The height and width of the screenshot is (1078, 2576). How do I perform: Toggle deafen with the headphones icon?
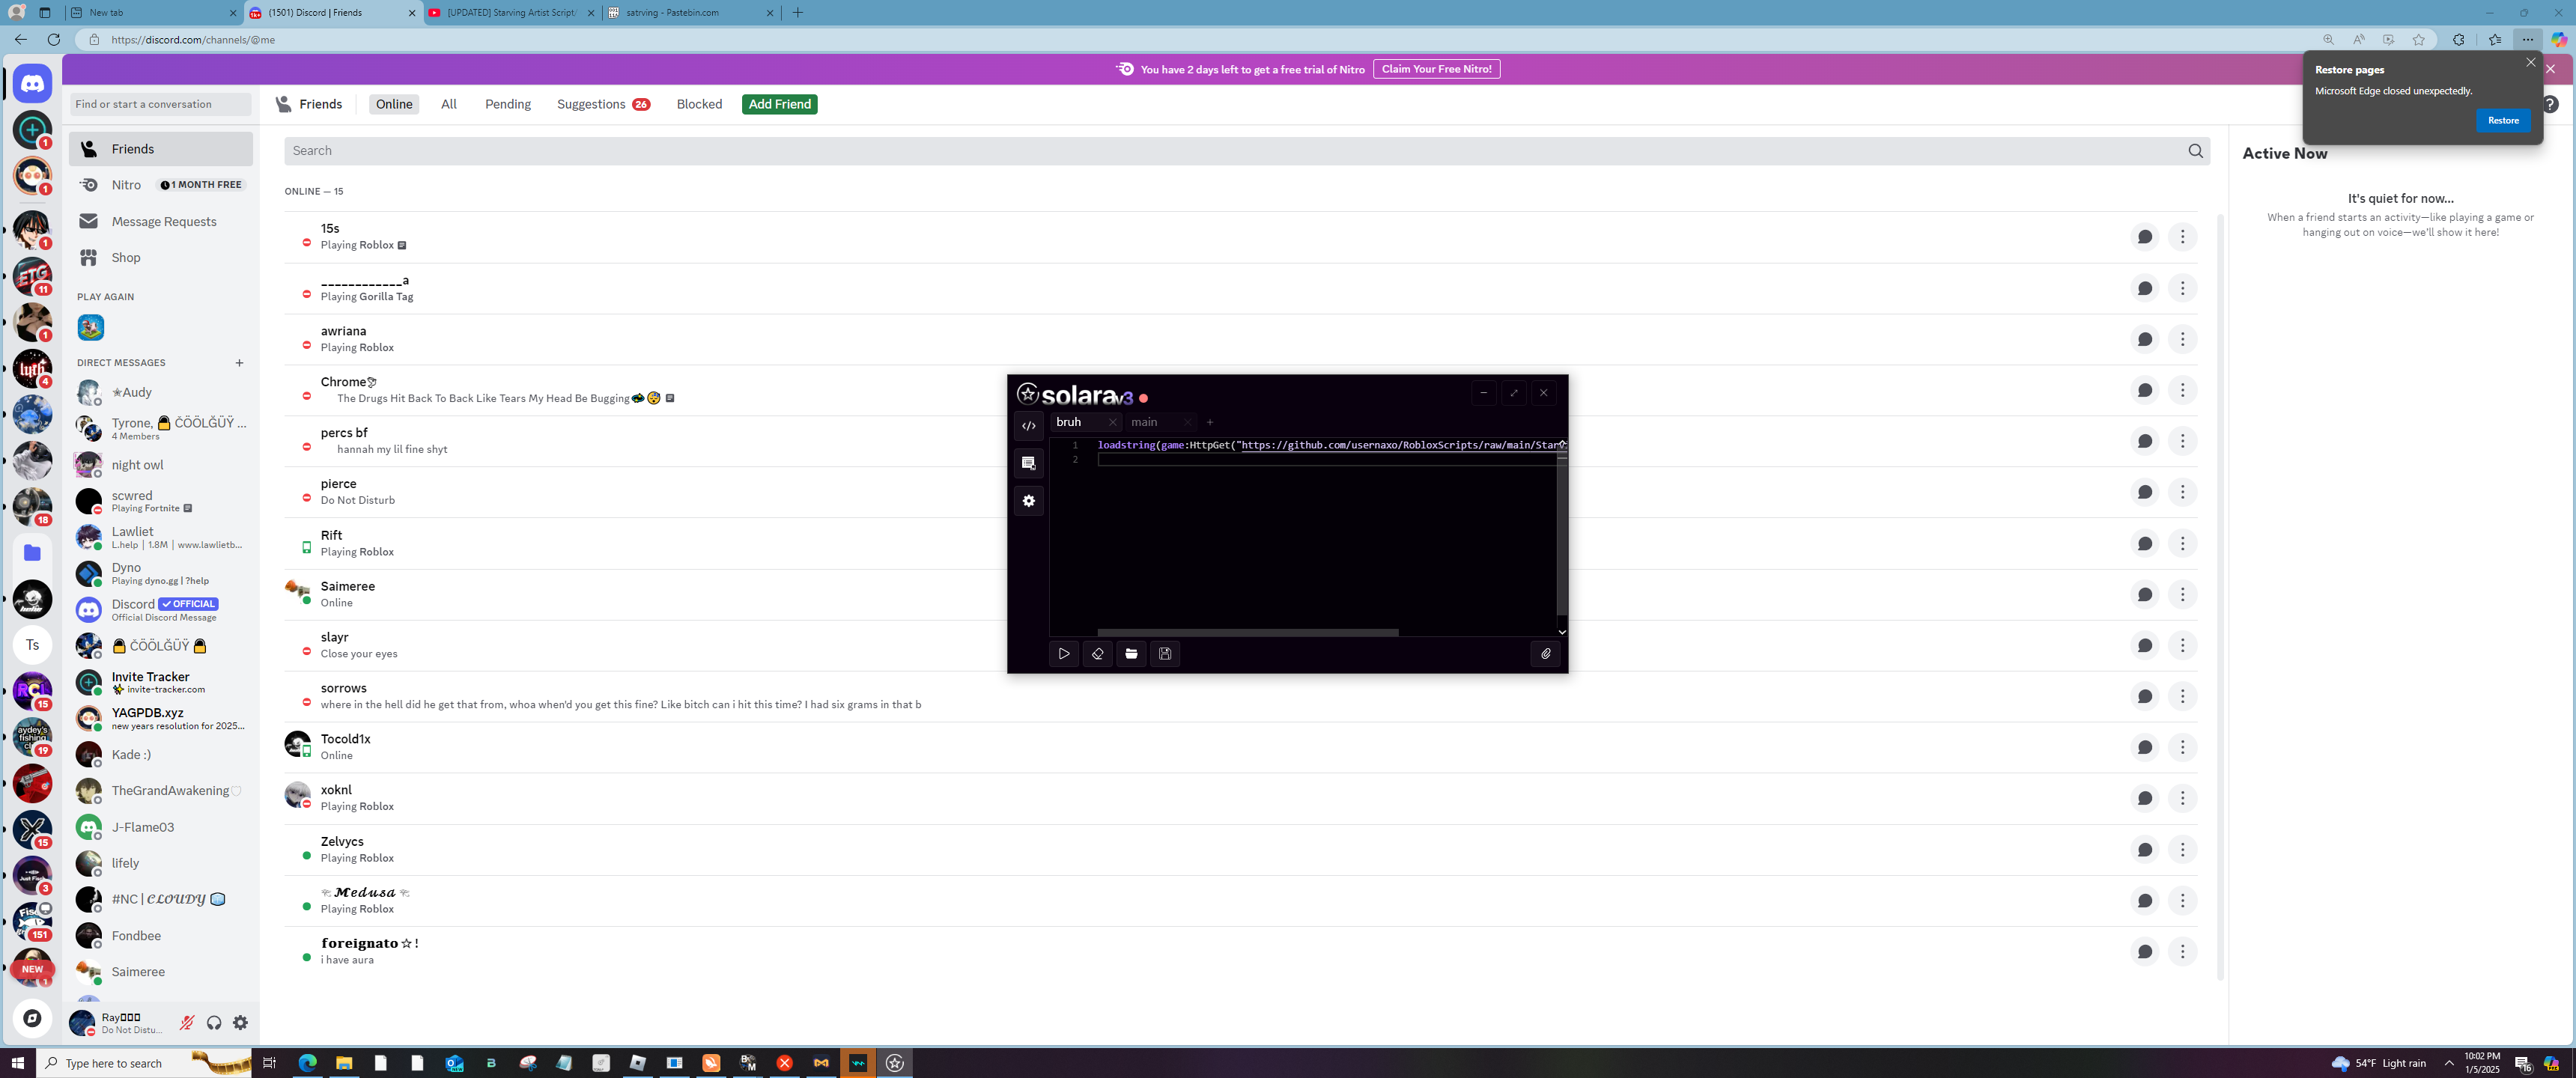coord(214,1022)
